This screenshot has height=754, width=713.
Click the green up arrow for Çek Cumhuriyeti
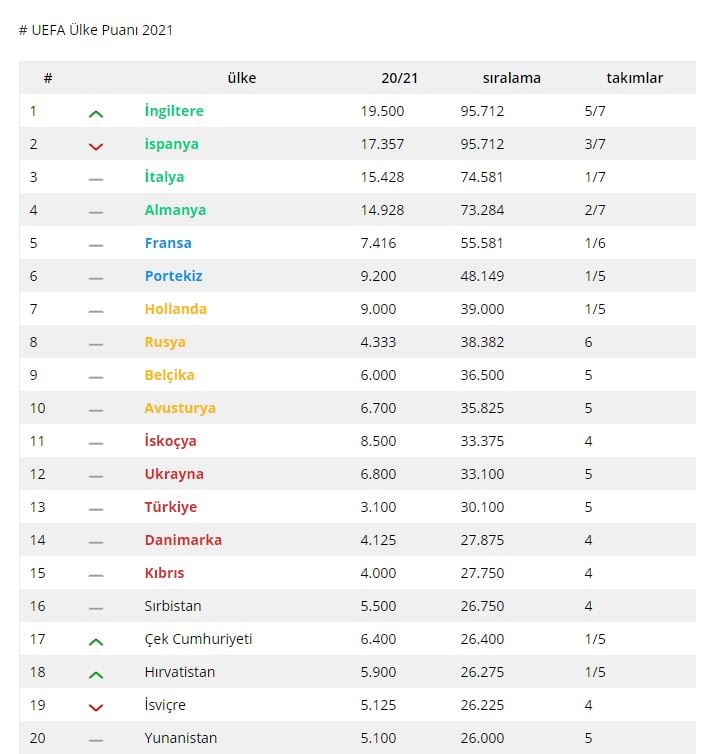pos(96,642)
